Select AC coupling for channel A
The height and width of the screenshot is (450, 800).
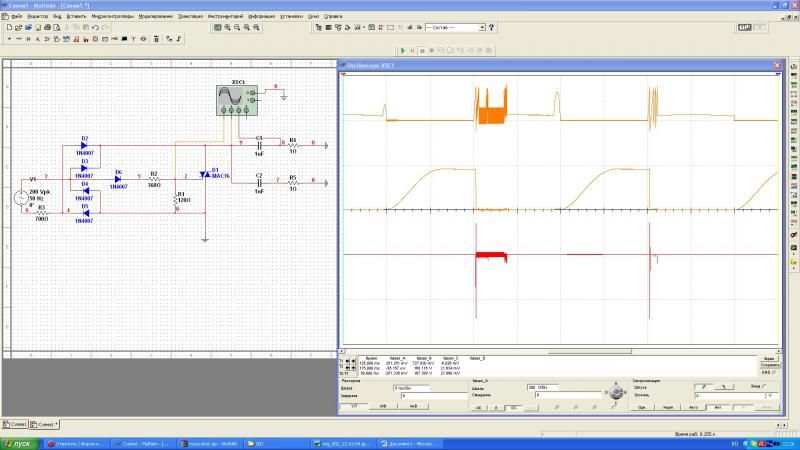click(x=477, y=408)
